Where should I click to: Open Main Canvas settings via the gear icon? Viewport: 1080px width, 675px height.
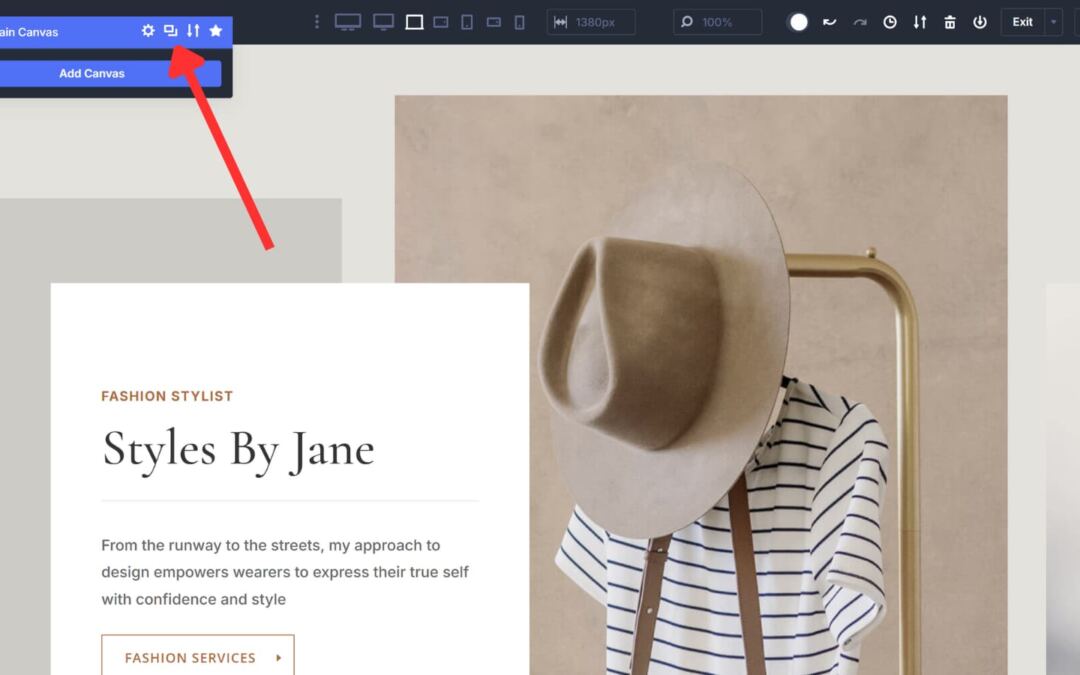pos(147,31)
